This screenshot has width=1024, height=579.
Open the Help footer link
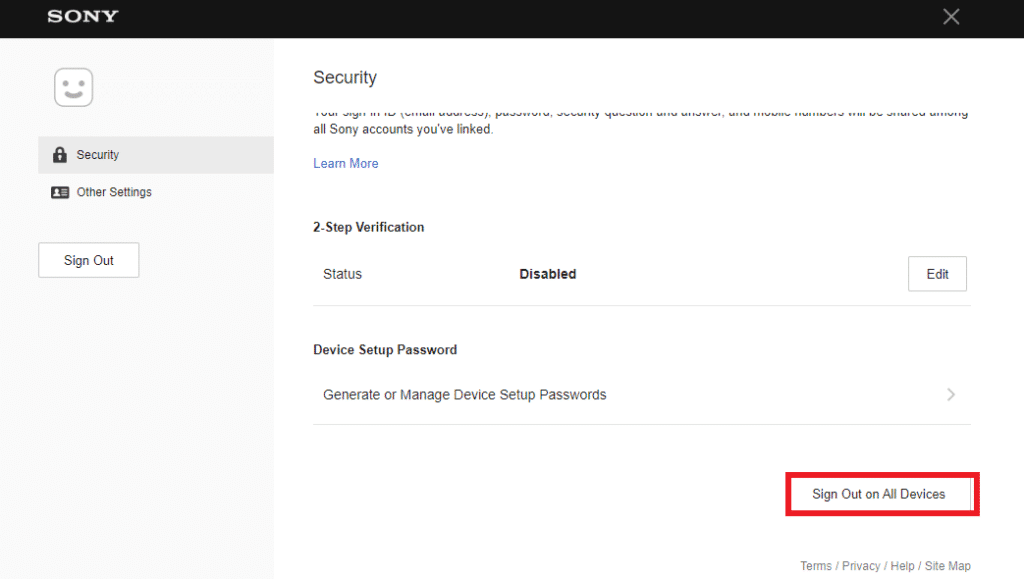902,566
